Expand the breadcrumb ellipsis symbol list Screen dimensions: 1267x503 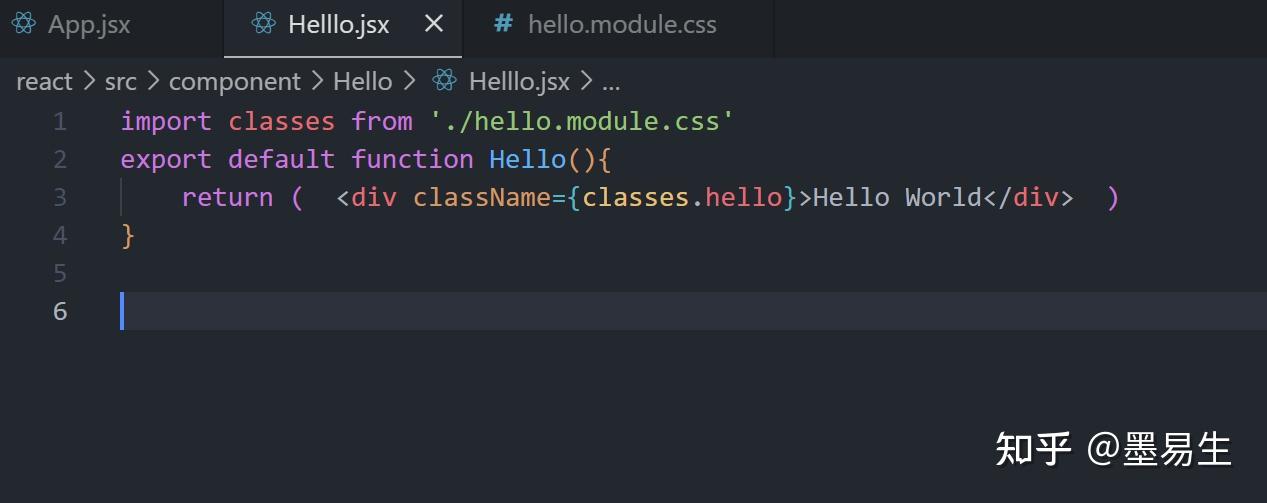(611, 82)
